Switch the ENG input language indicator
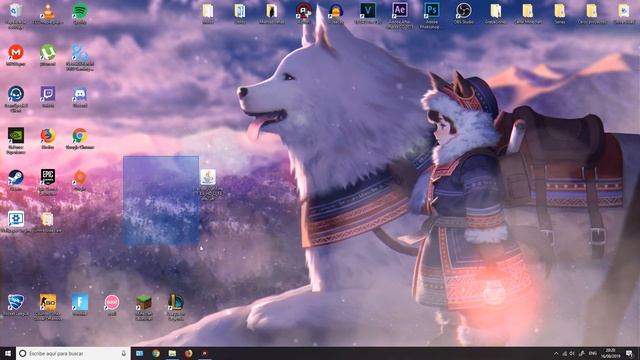Screen dimensions: 640x360 tap(593, 353)
